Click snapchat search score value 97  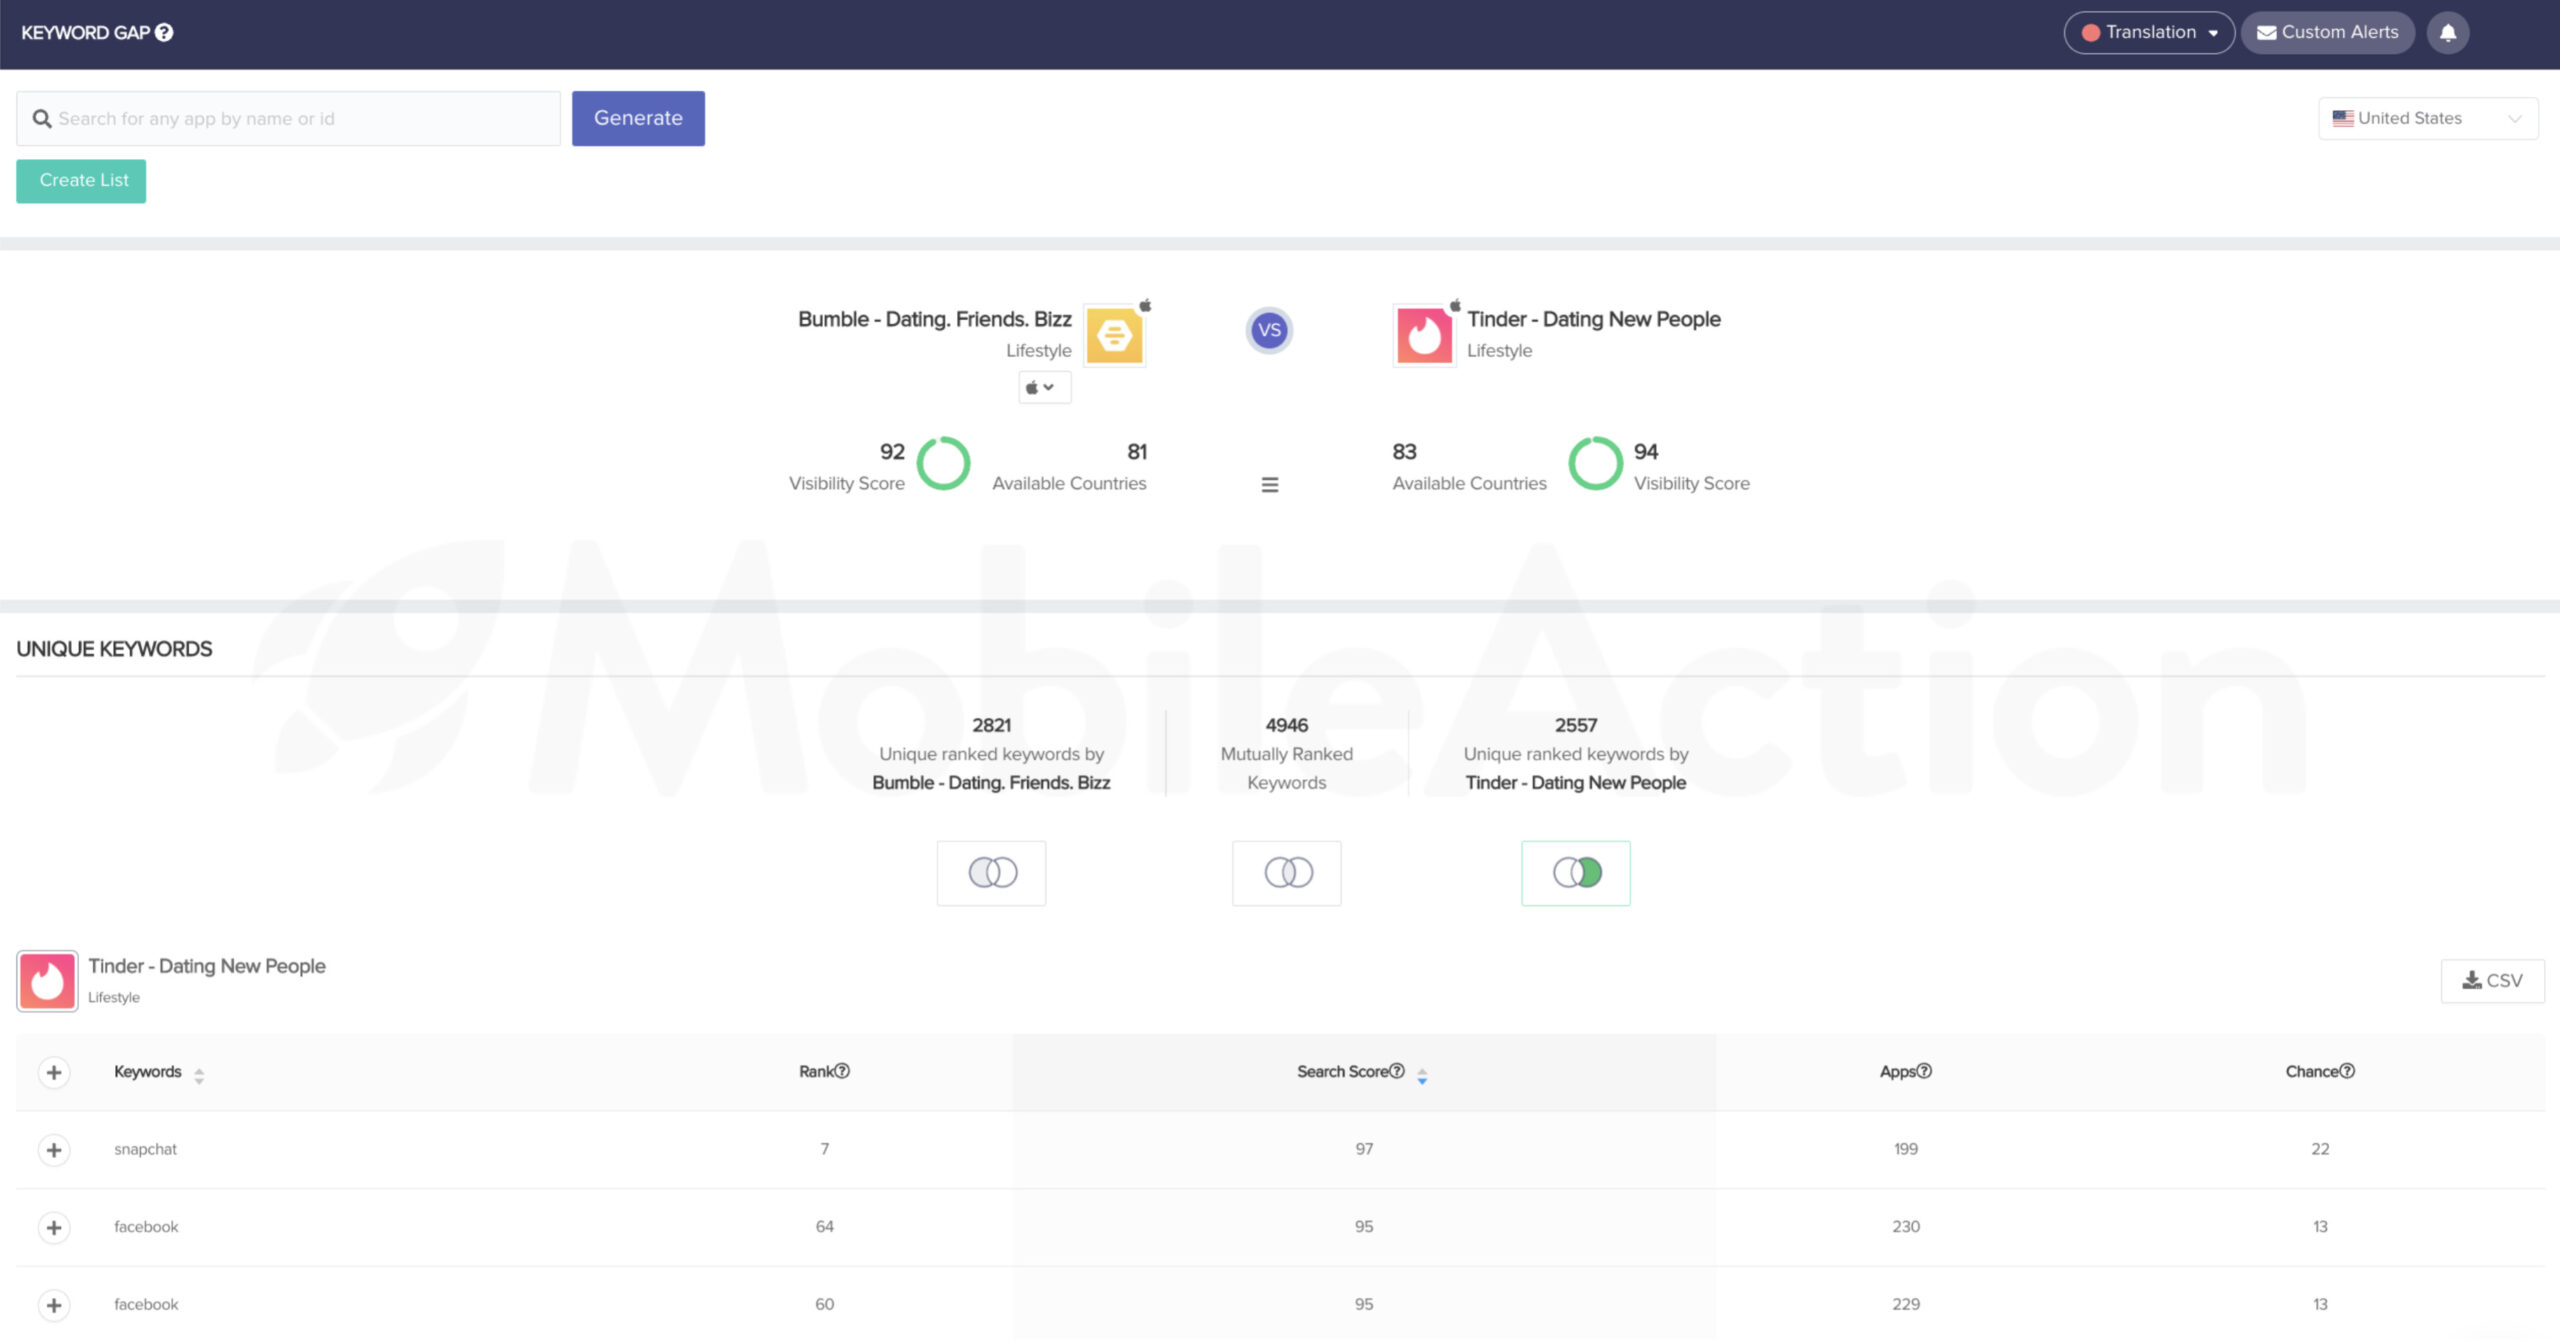[1364, 1149]
